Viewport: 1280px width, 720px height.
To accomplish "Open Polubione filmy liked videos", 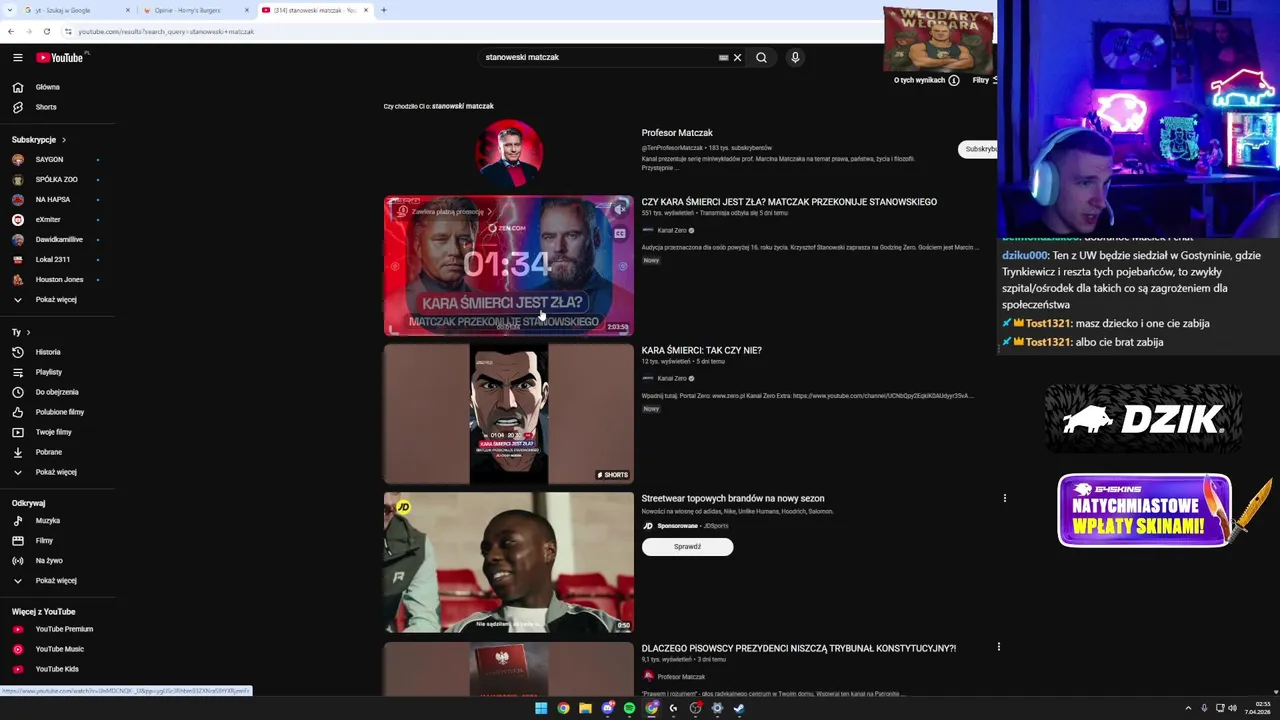I will pos(58,412).
